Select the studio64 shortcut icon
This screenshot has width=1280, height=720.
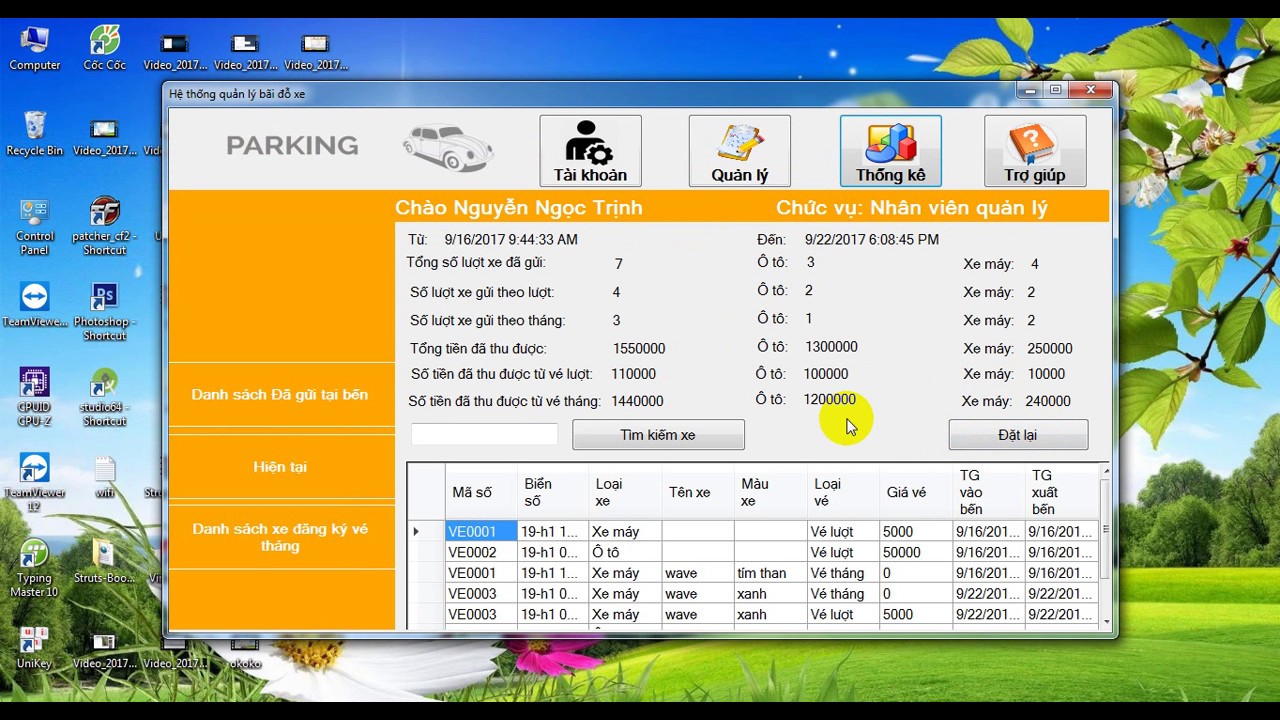pyautogui.click(x=104, y=397)
